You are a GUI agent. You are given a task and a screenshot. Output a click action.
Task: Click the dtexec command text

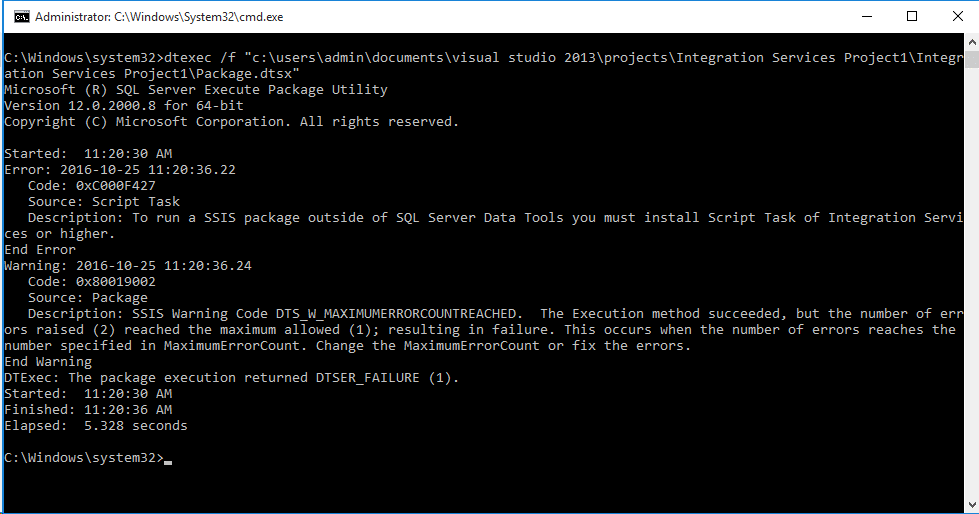[x=187, y=57]
